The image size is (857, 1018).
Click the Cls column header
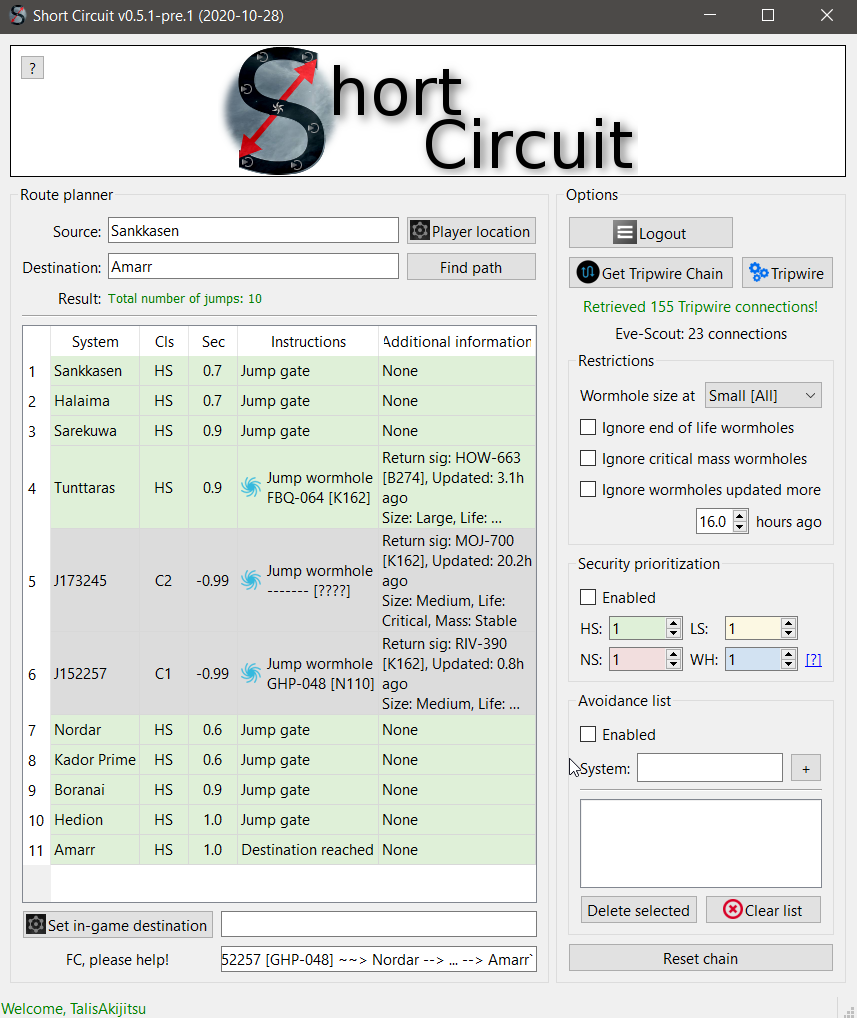[x=164, y=341]
